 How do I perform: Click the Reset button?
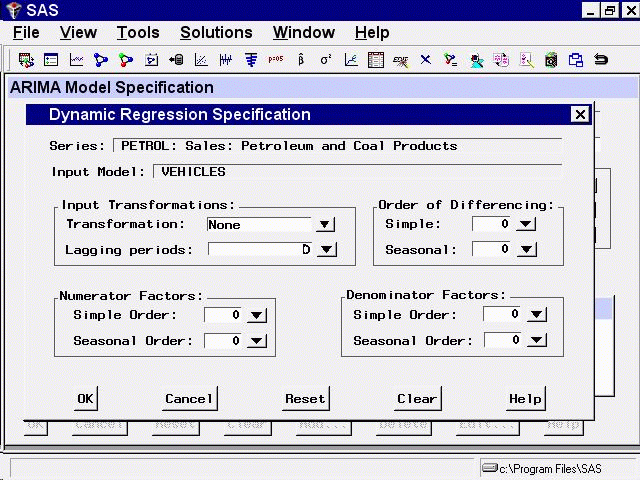pos(305,399)
